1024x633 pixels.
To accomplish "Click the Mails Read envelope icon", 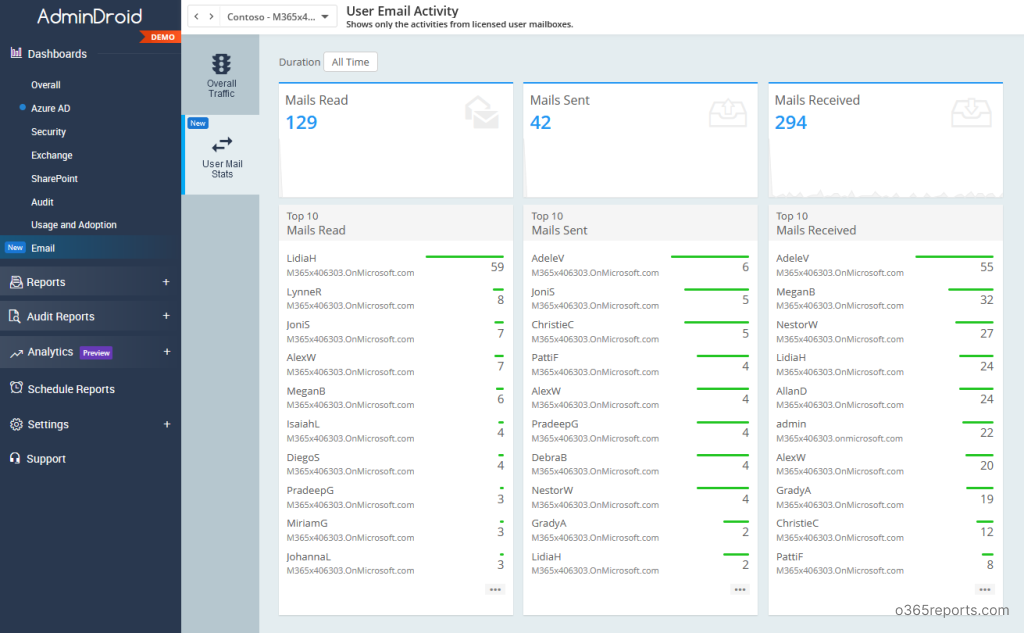I will point(482,112).
